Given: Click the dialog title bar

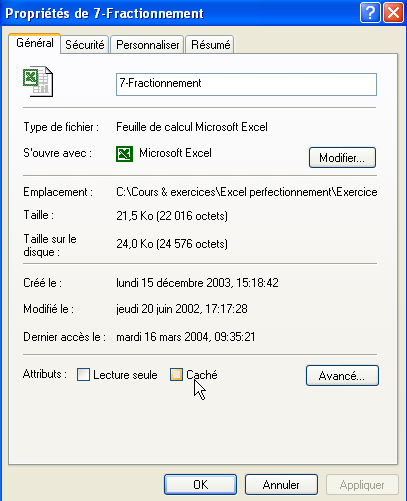Looking at the screenshot, I should tap(180, 13).
